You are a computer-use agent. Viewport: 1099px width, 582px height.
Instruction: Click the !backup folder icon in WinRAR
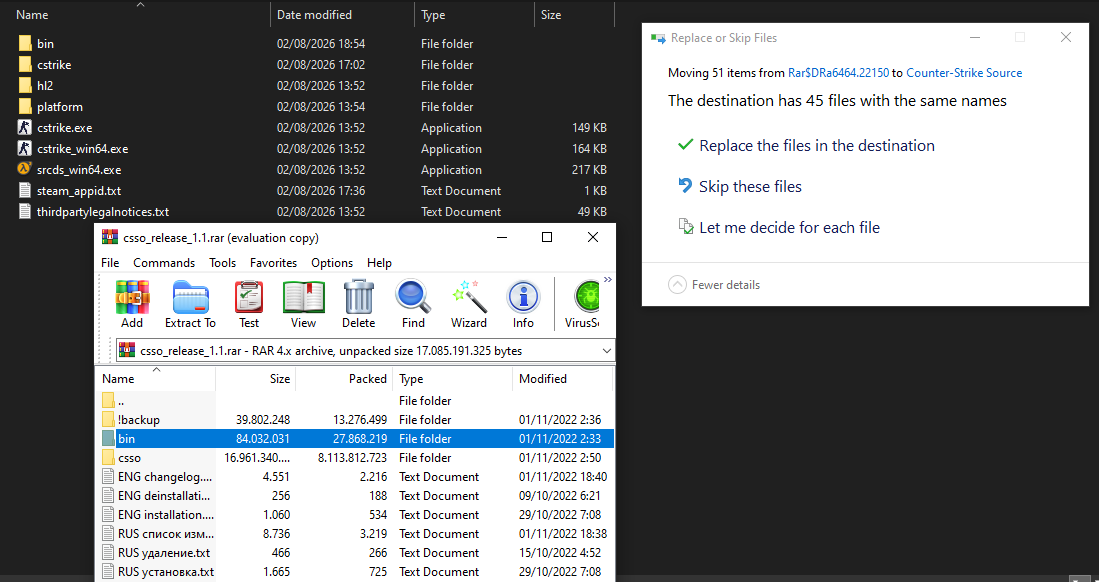click(108, 419)
